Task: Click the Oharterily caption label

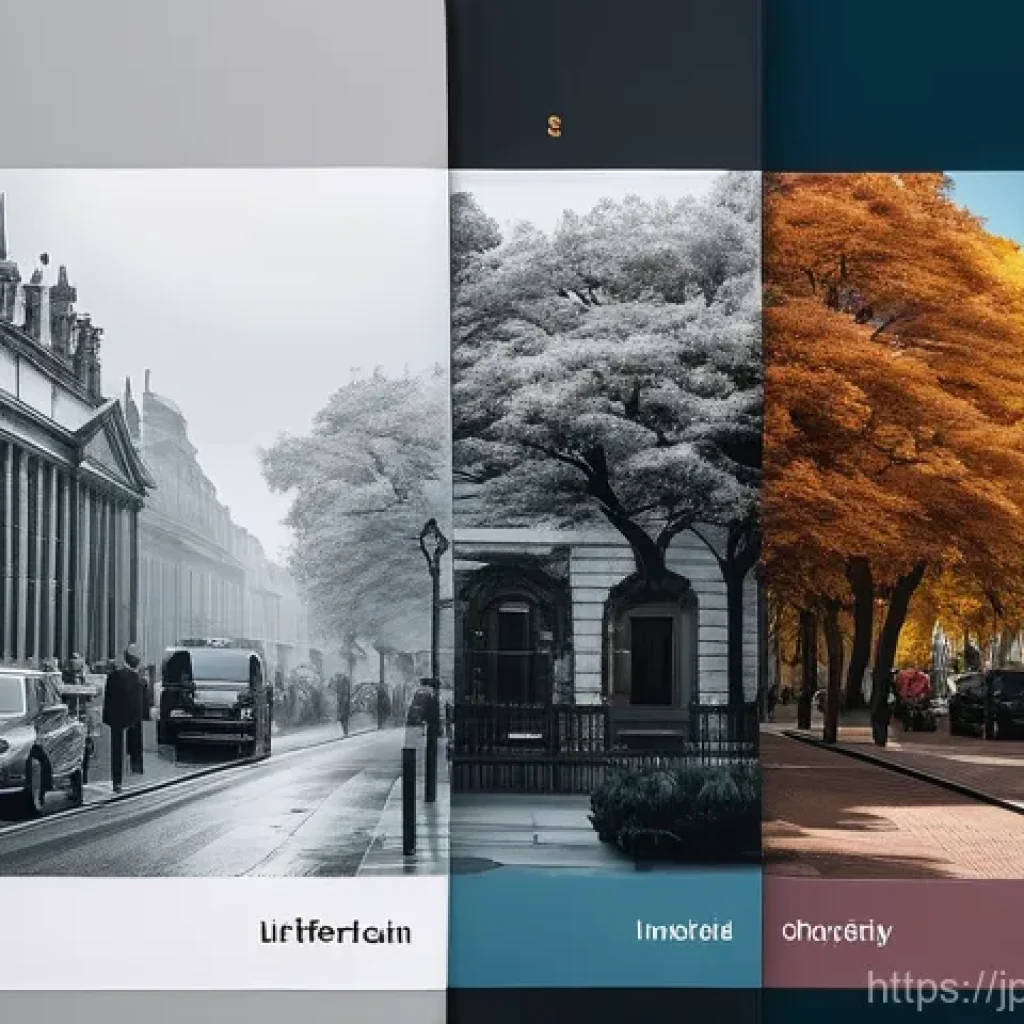Action: pyautogui.click(x=836, y=932)
